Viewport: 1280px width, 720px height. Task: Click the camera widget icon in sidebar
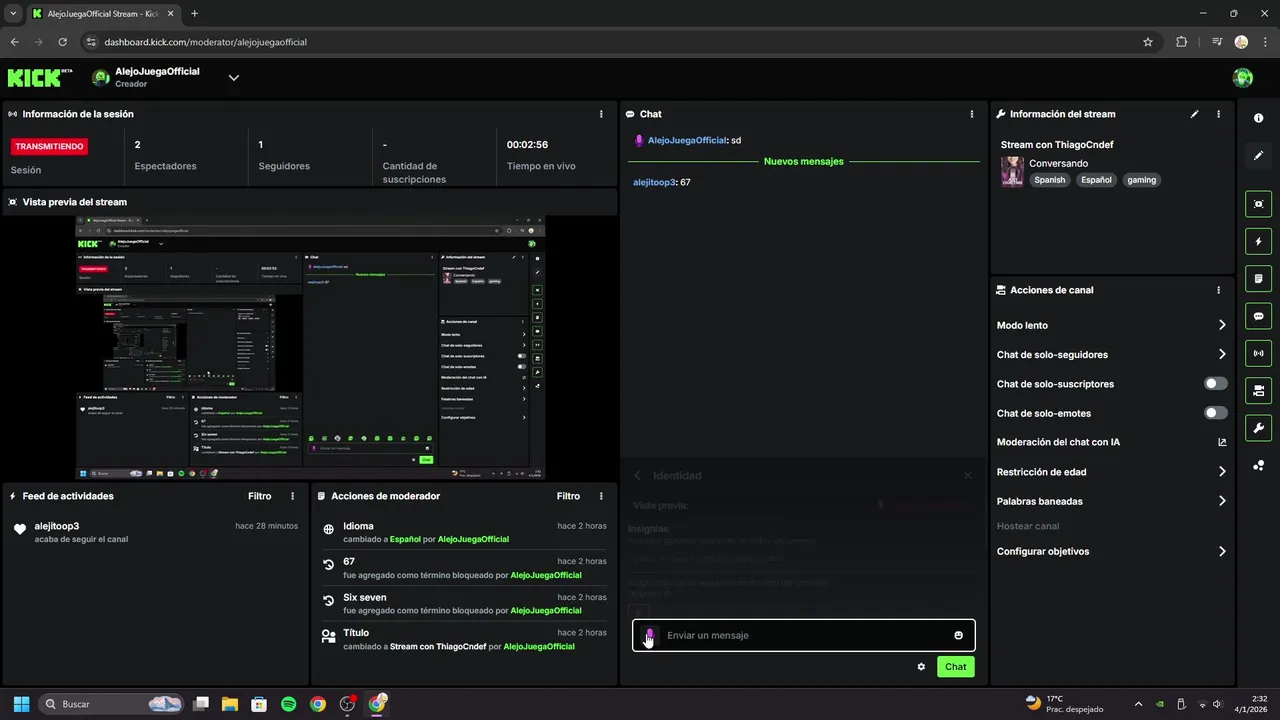pyautogui.click(x=1258, y=390)
